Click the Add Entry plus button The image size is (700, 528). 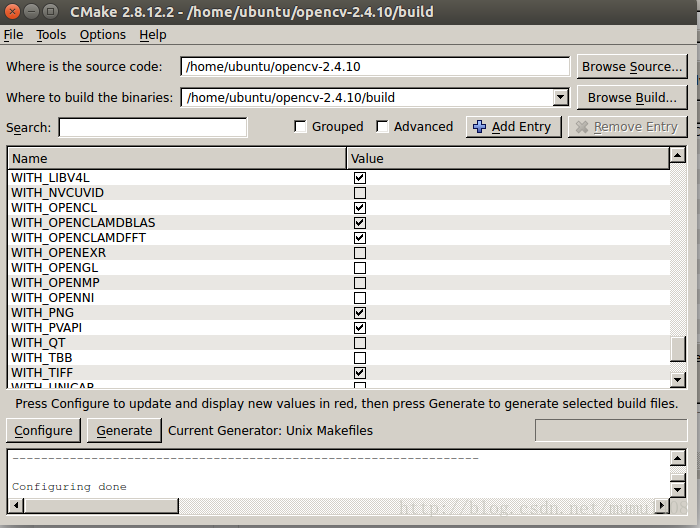[x=513, y=127]
